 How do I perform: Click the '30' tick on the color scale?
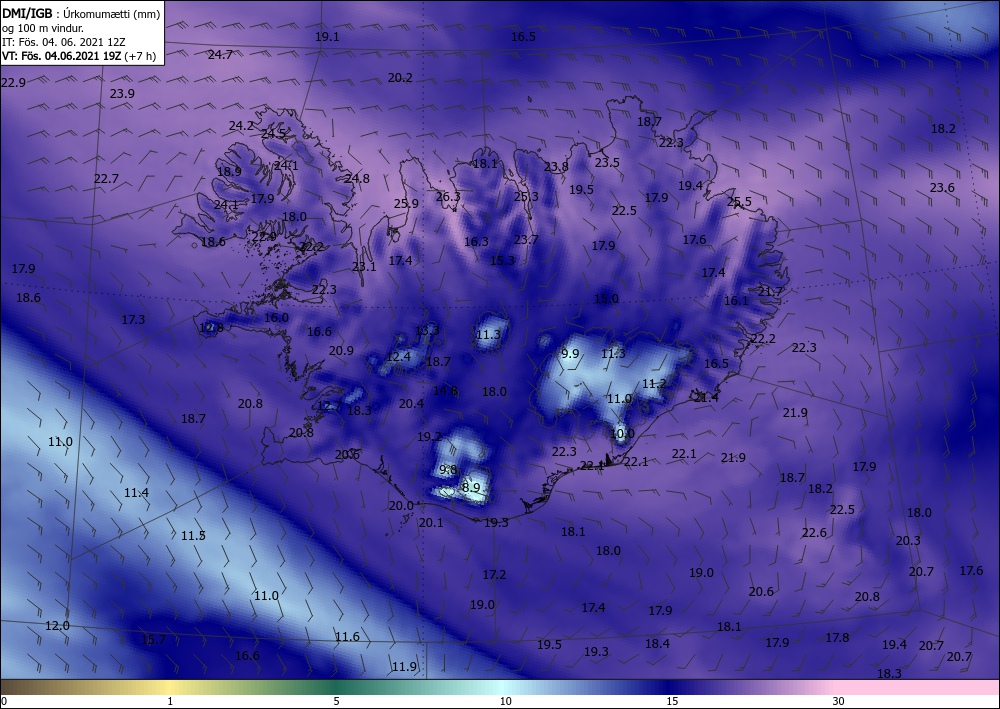pyautogui.click(x=838, y=701)
